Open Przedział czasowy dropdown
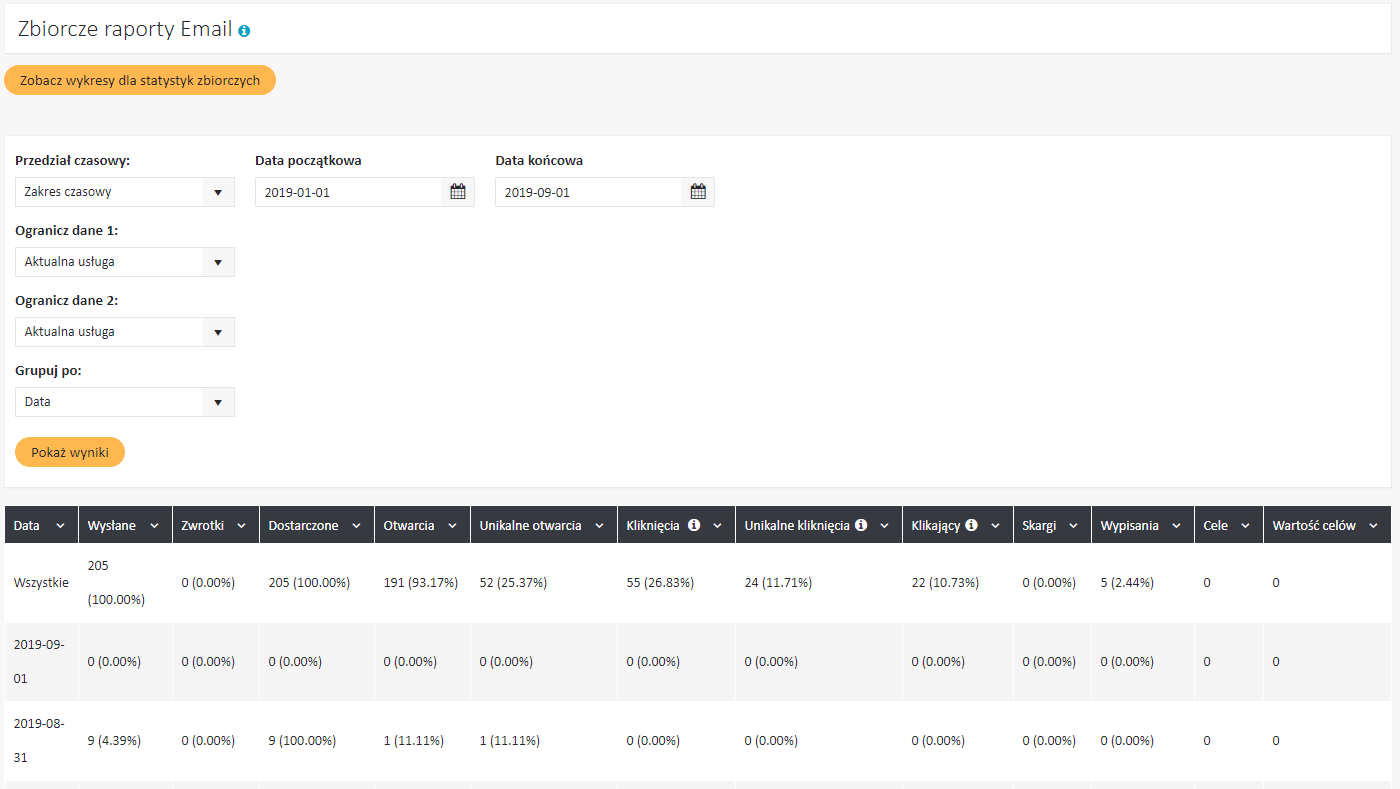 tap(124, 192)
